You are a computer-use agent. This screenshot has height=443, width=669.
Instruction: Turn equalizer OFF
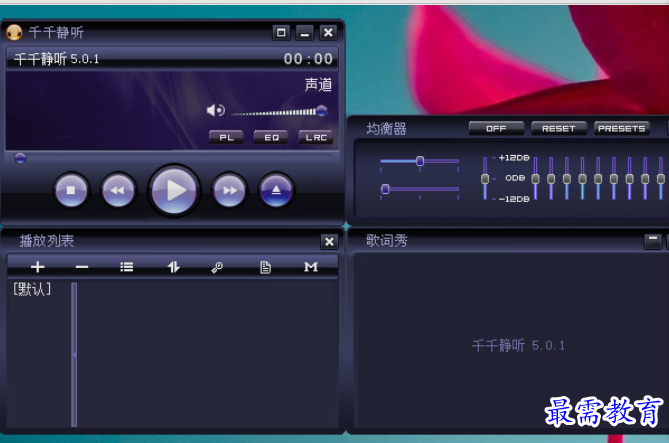(x=496, y=128)
